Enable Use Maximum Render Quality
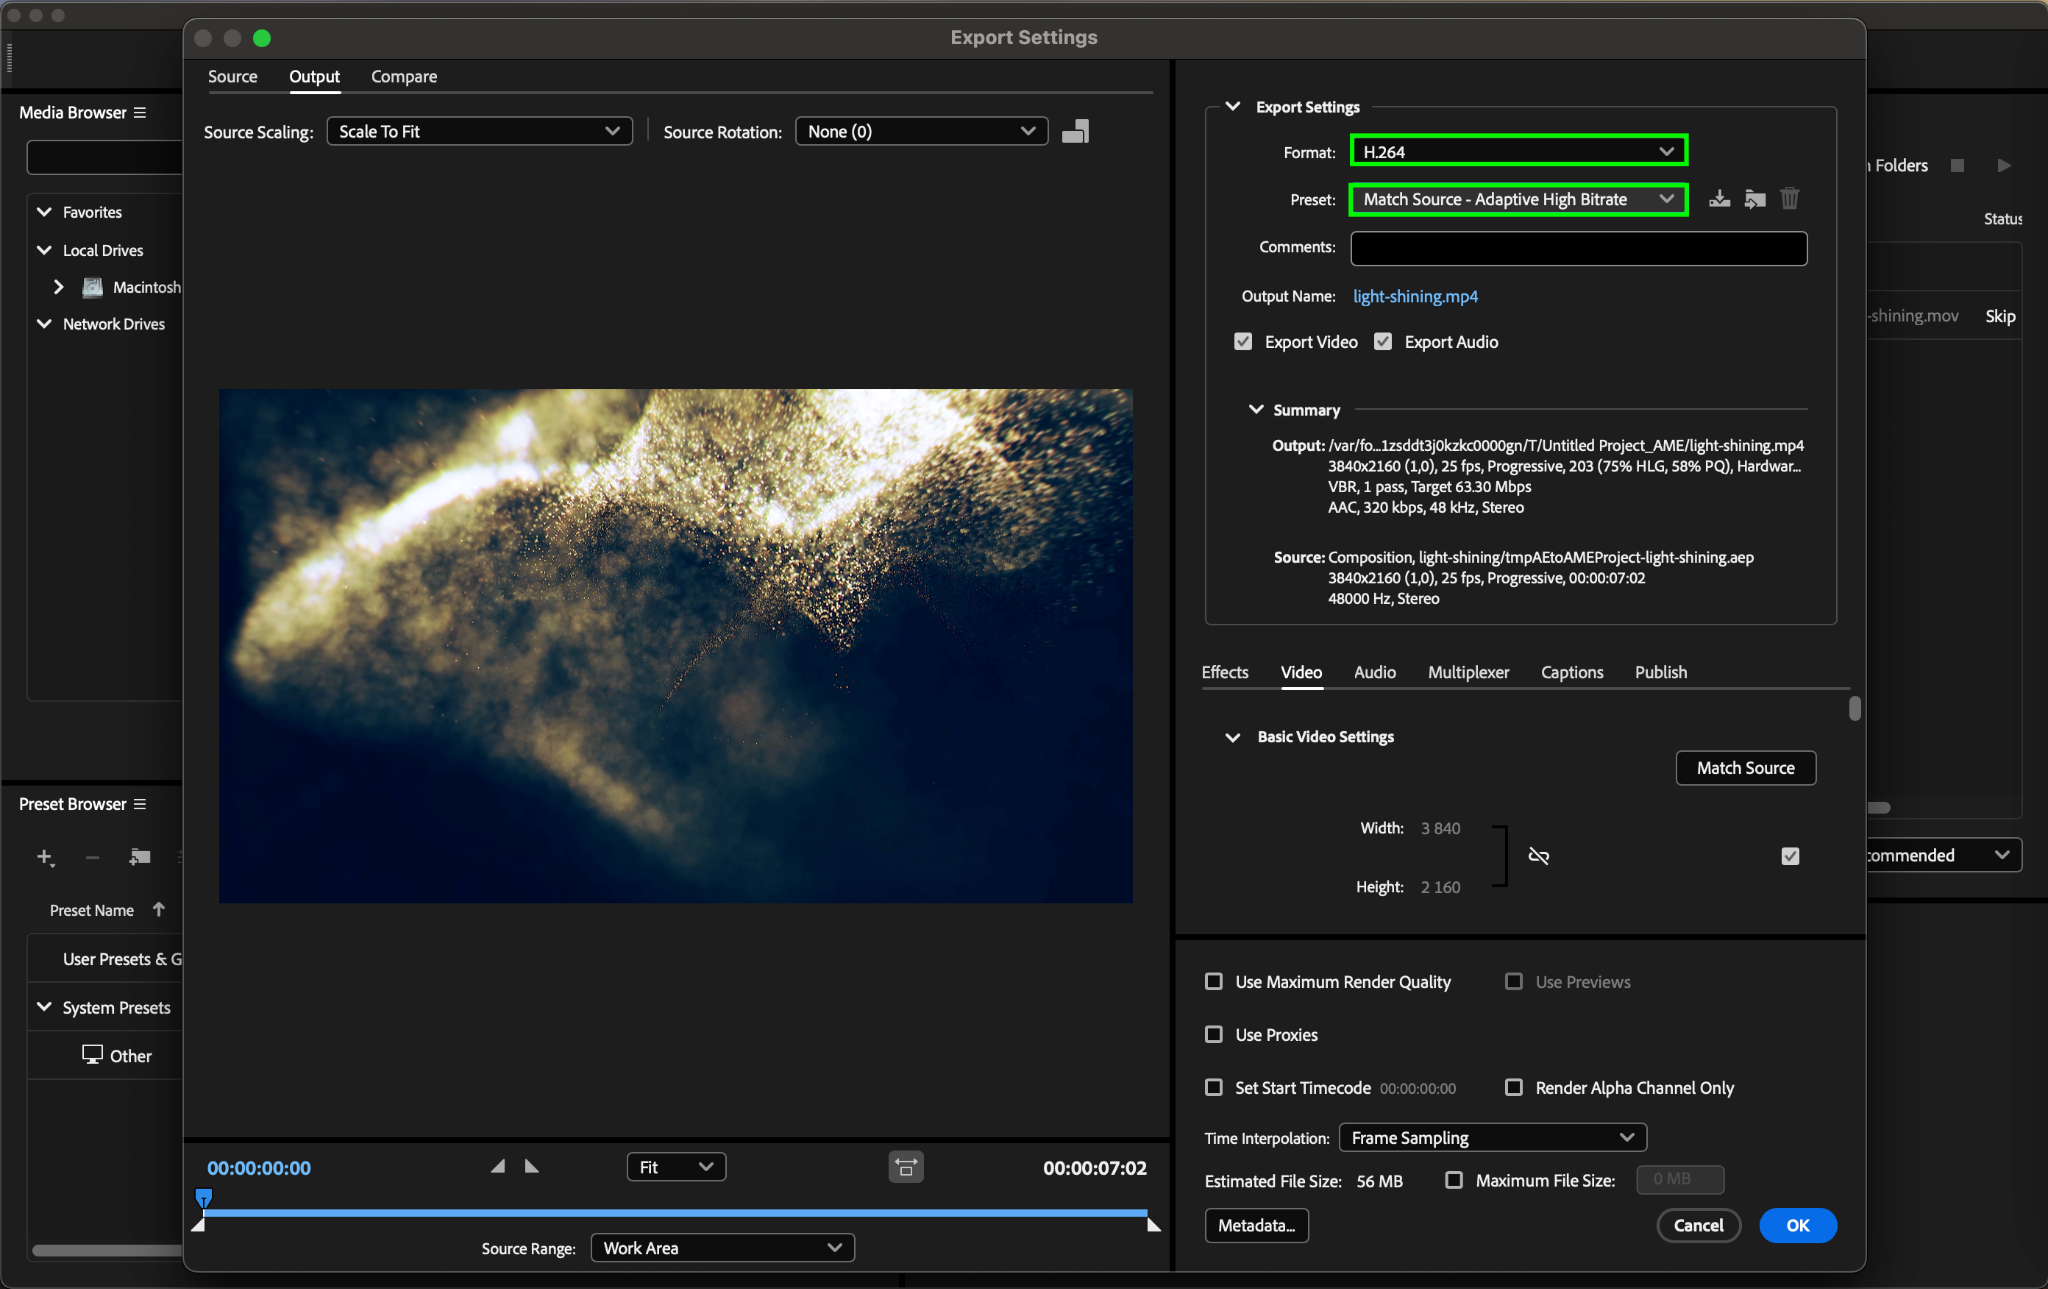This screenshot has height=1289, width=2048. [1214, 982]
